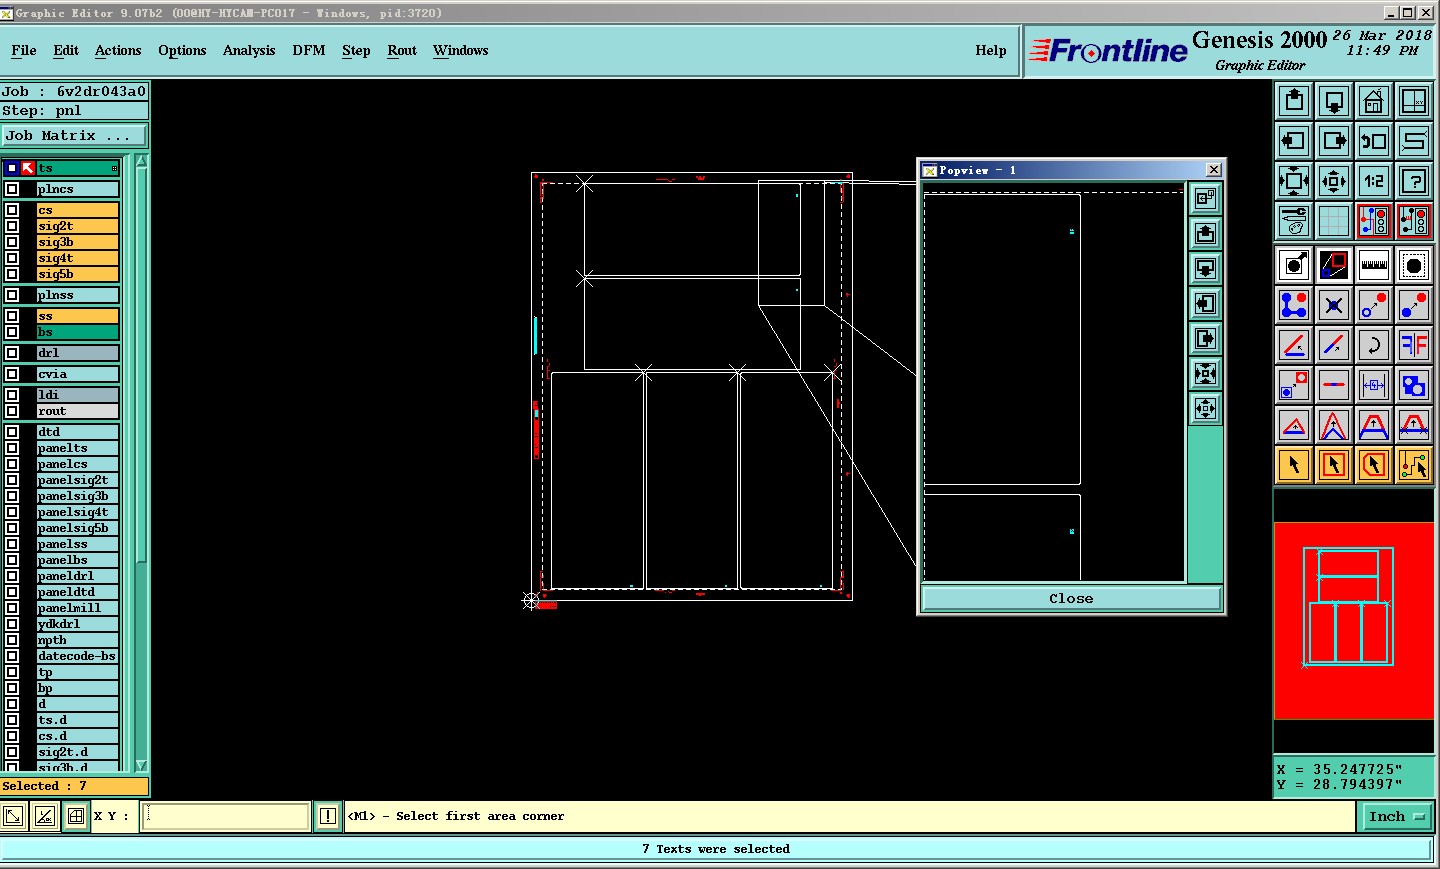Toggle the grid display icon
This screenshot has width=1440, height=869.
pos(1334,221)
